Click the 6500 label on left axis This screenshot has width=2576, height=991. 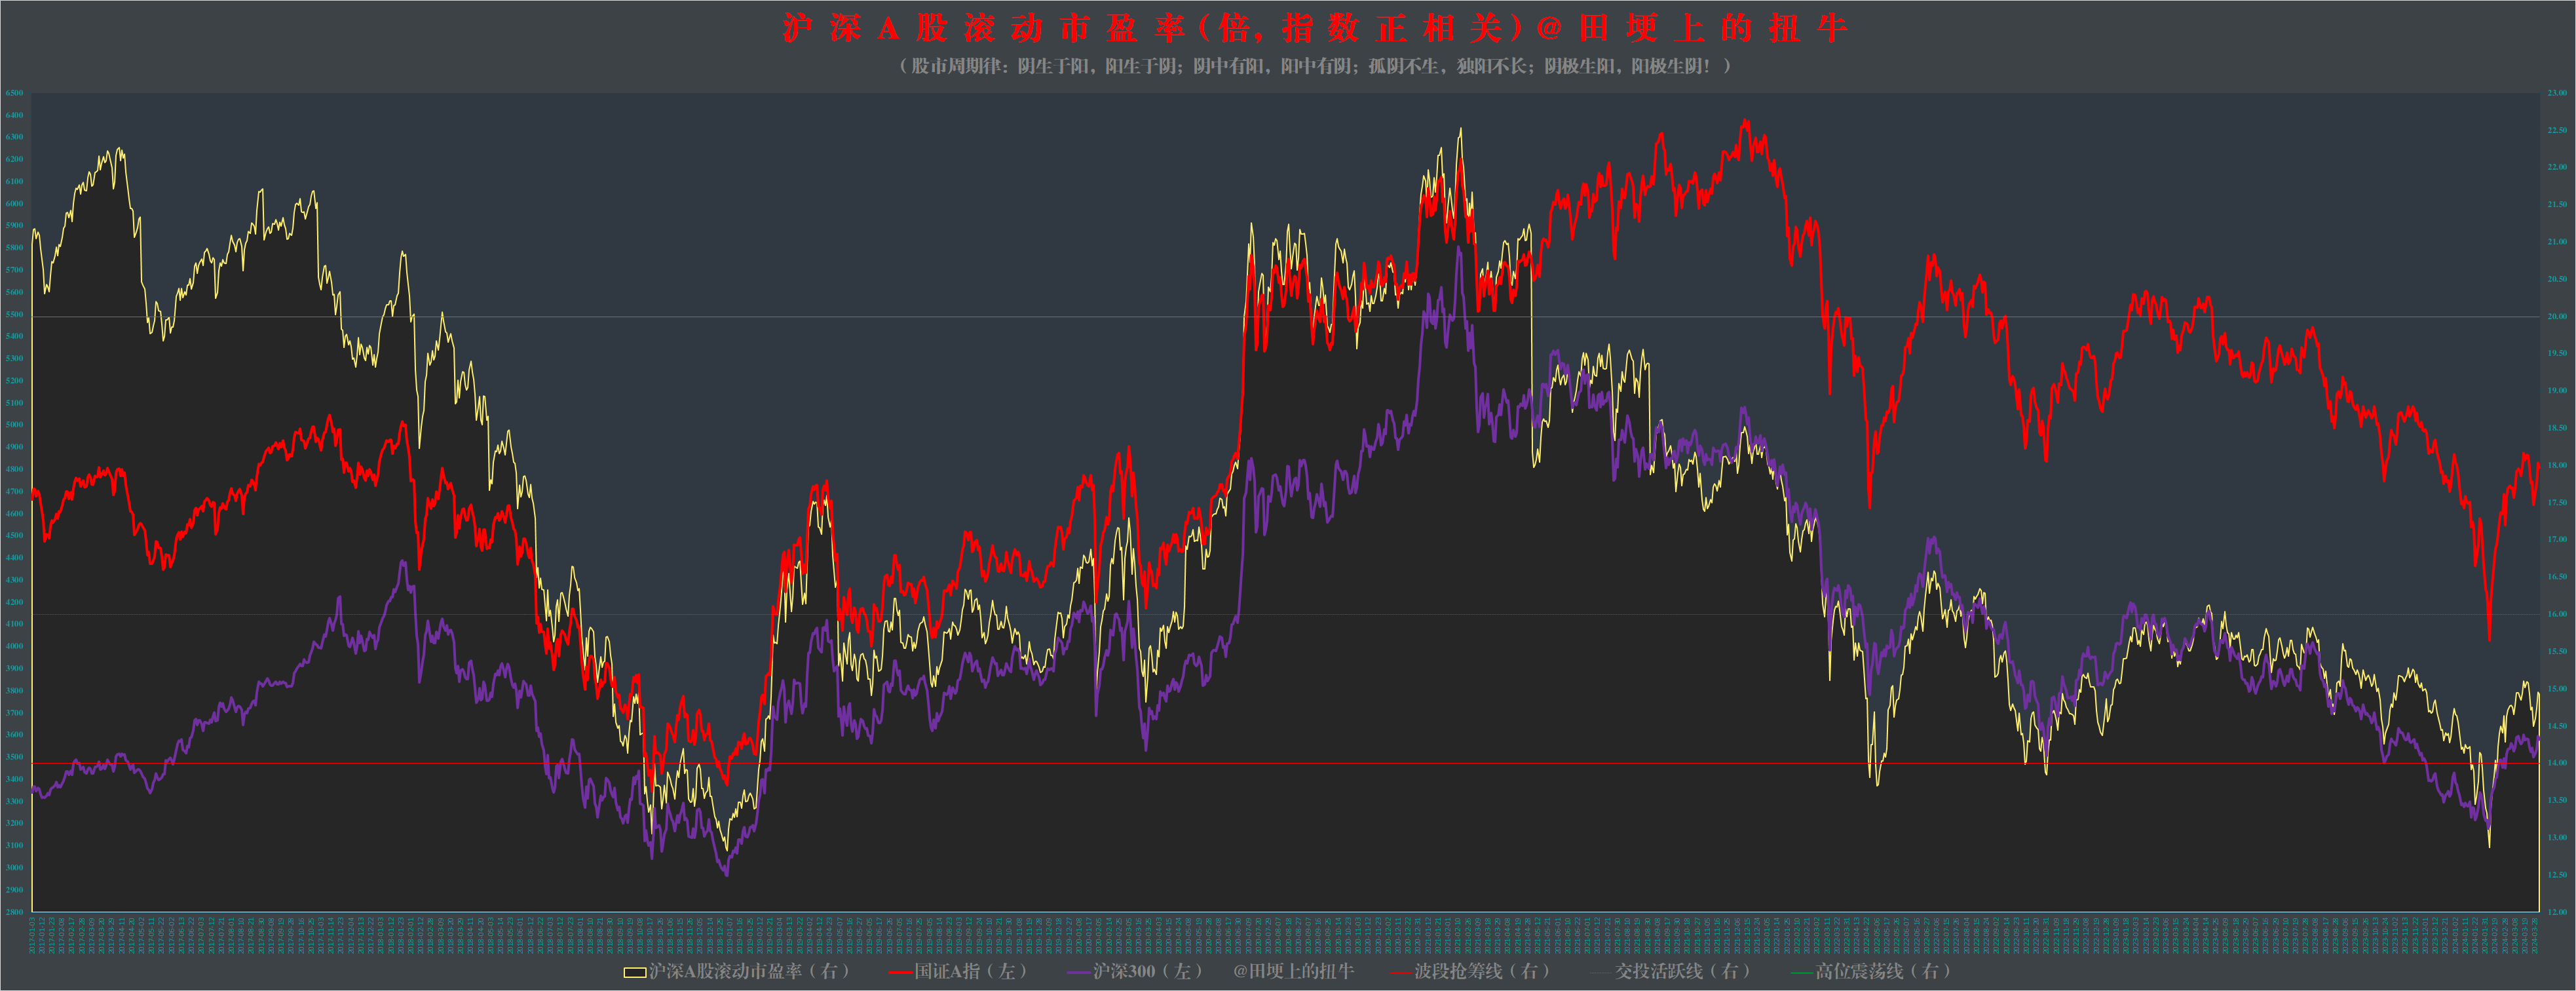coord(14,93)
